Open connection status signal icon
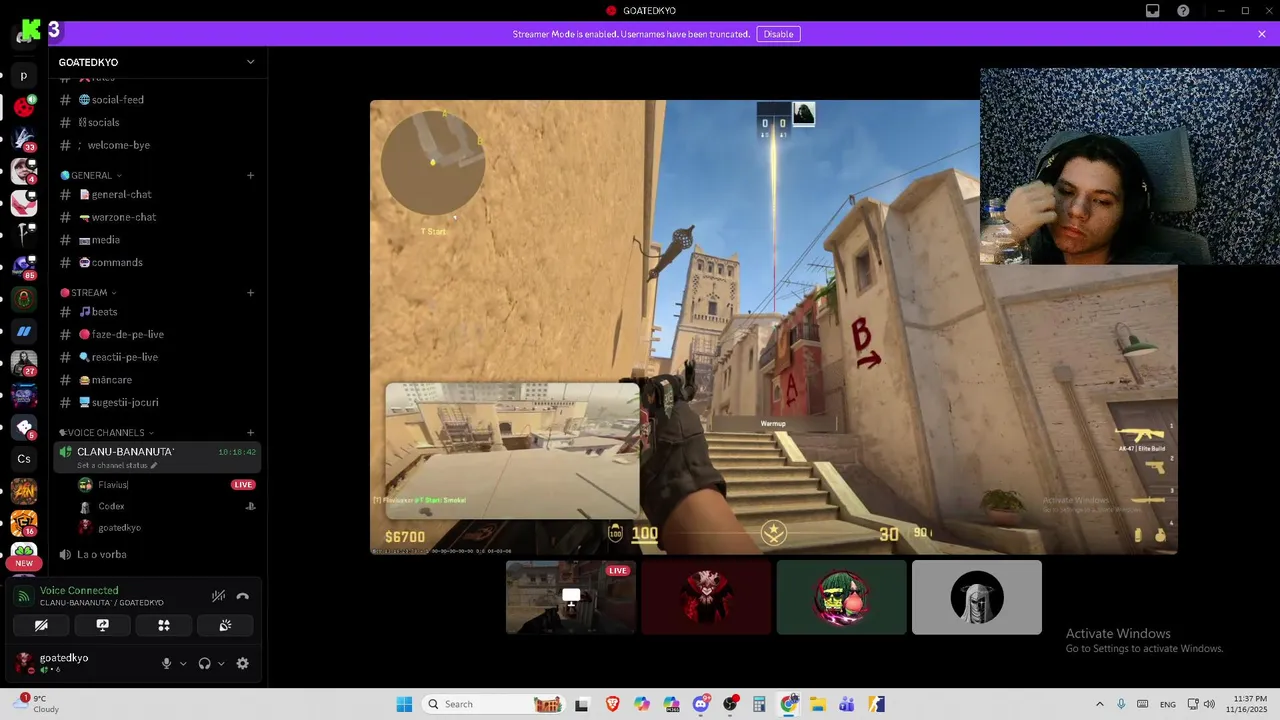1280x720 pixels. pos(24,596)
